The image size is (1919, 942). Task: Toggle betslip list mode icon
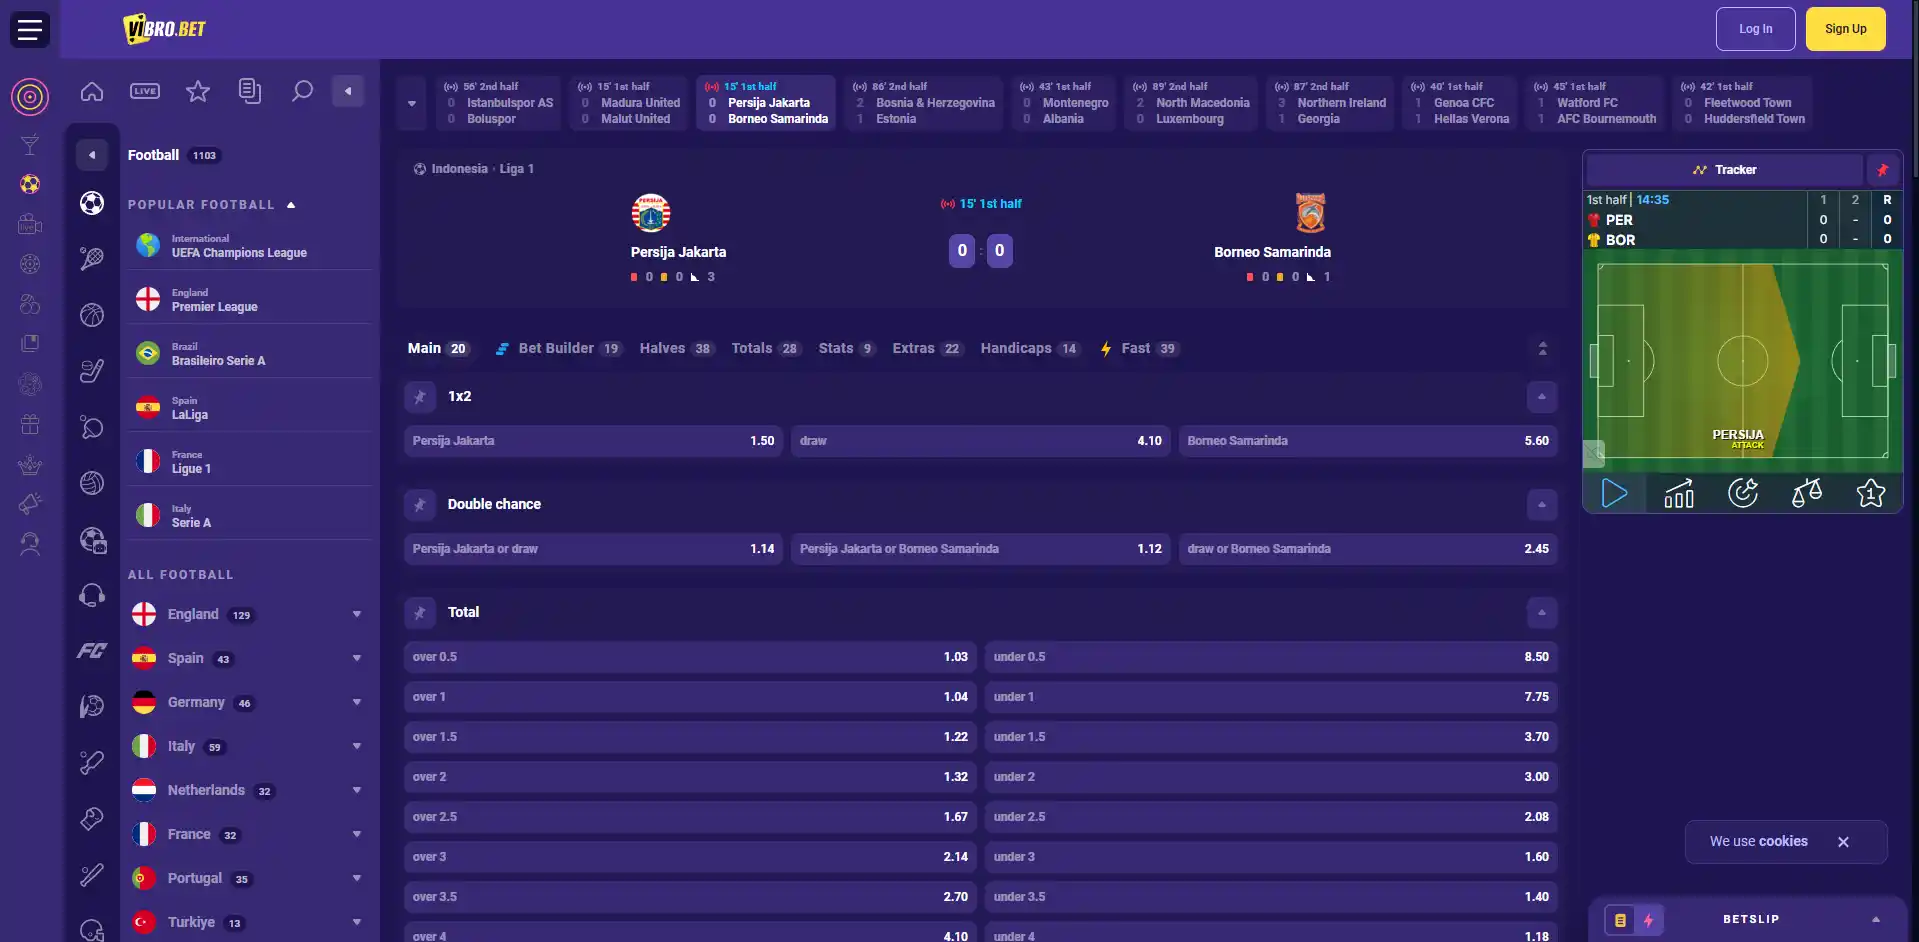[1620, 920]
